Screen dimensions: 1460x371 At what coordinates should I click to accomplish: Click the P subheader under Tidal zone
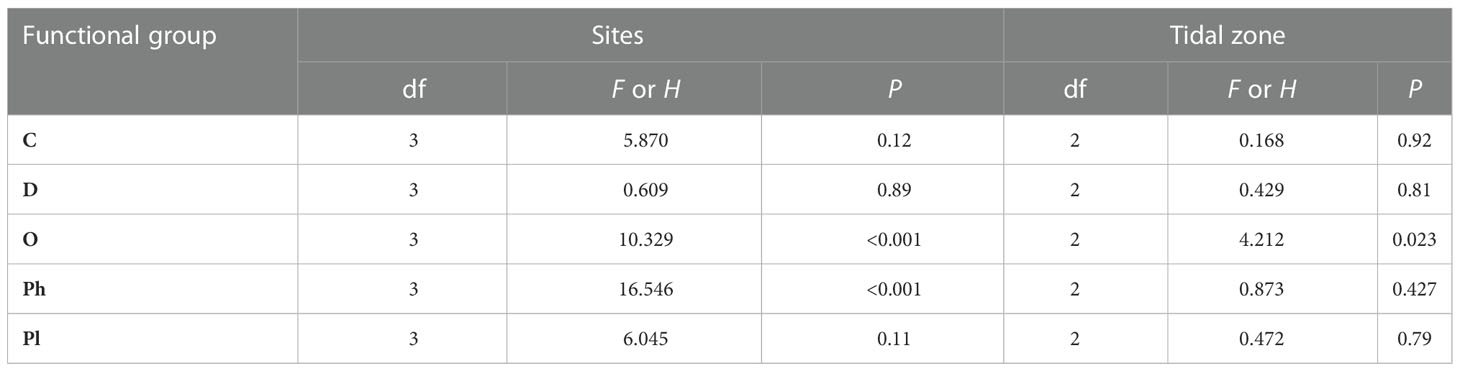1414,90
